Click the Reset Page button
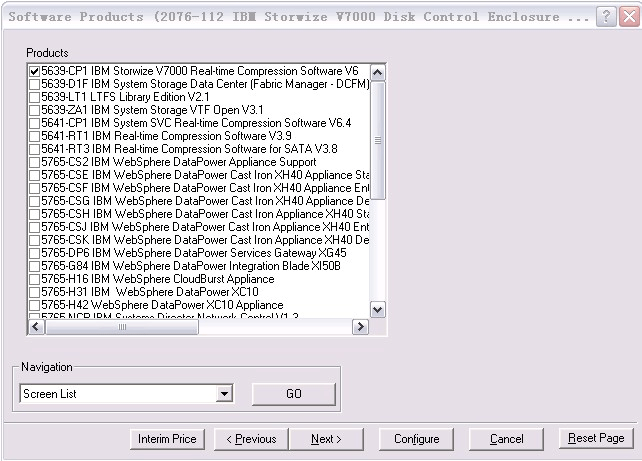The height and width of the screenshot is (461, 642). pyautogui.click(x=596, y=438)
